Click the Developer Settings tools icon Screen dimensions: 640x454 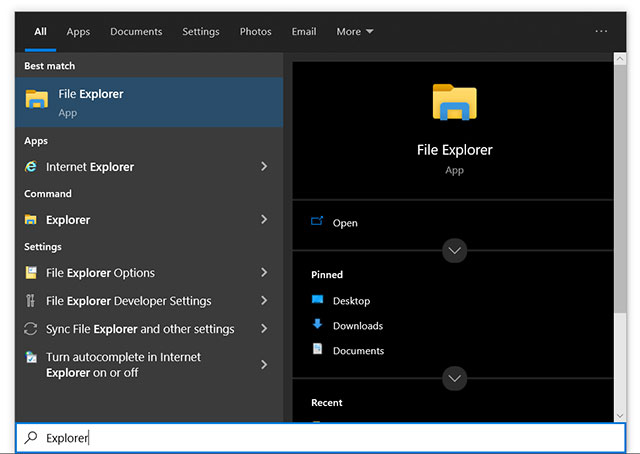(x=31, y=301)
